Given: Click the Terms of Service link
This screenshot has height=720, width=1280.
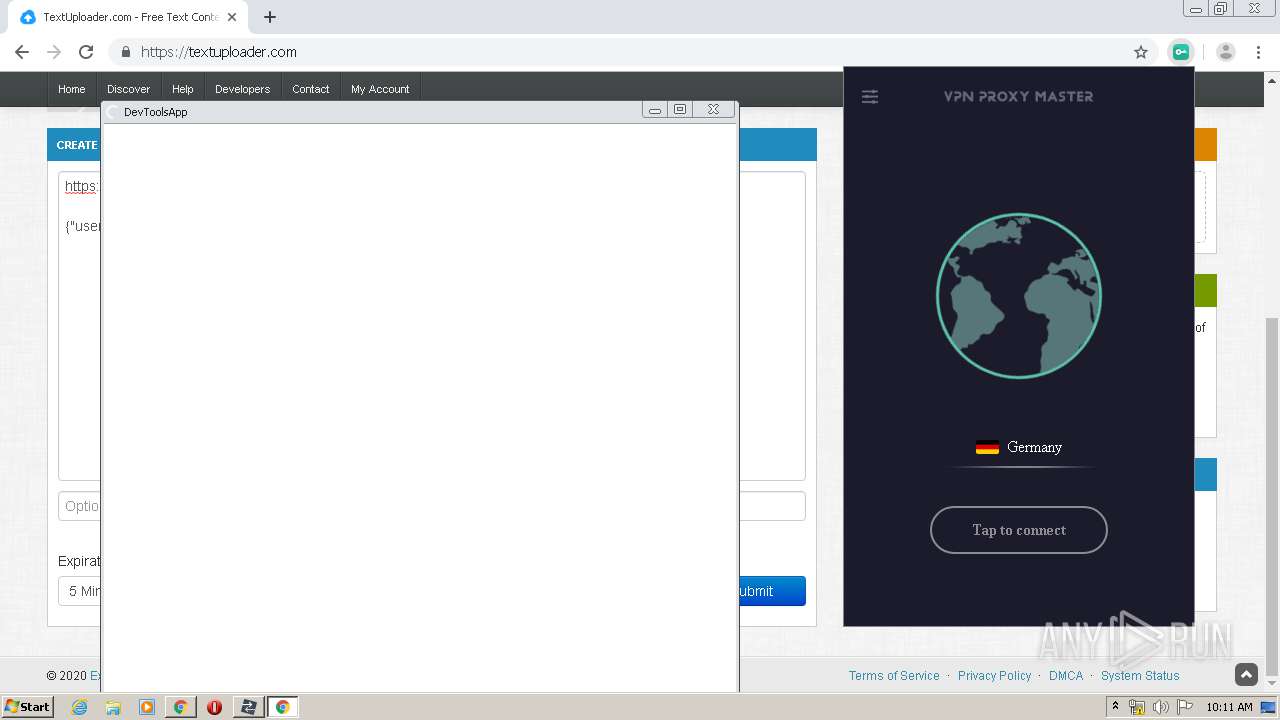Looking at the screenshot, I should click(x=894, y=676).
